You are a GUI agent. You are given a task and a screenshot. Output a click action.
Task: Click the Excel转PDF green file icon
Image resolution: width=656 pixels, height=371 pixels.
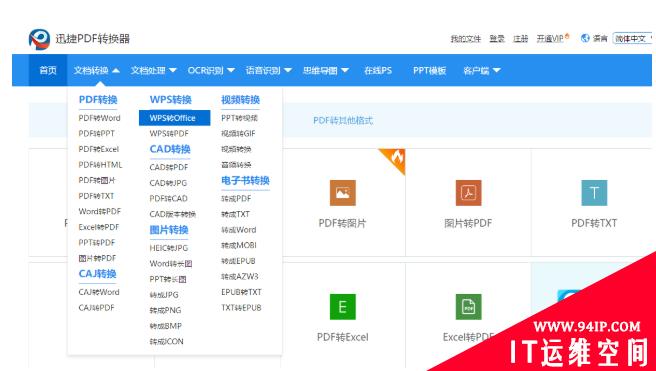point(468,307)
